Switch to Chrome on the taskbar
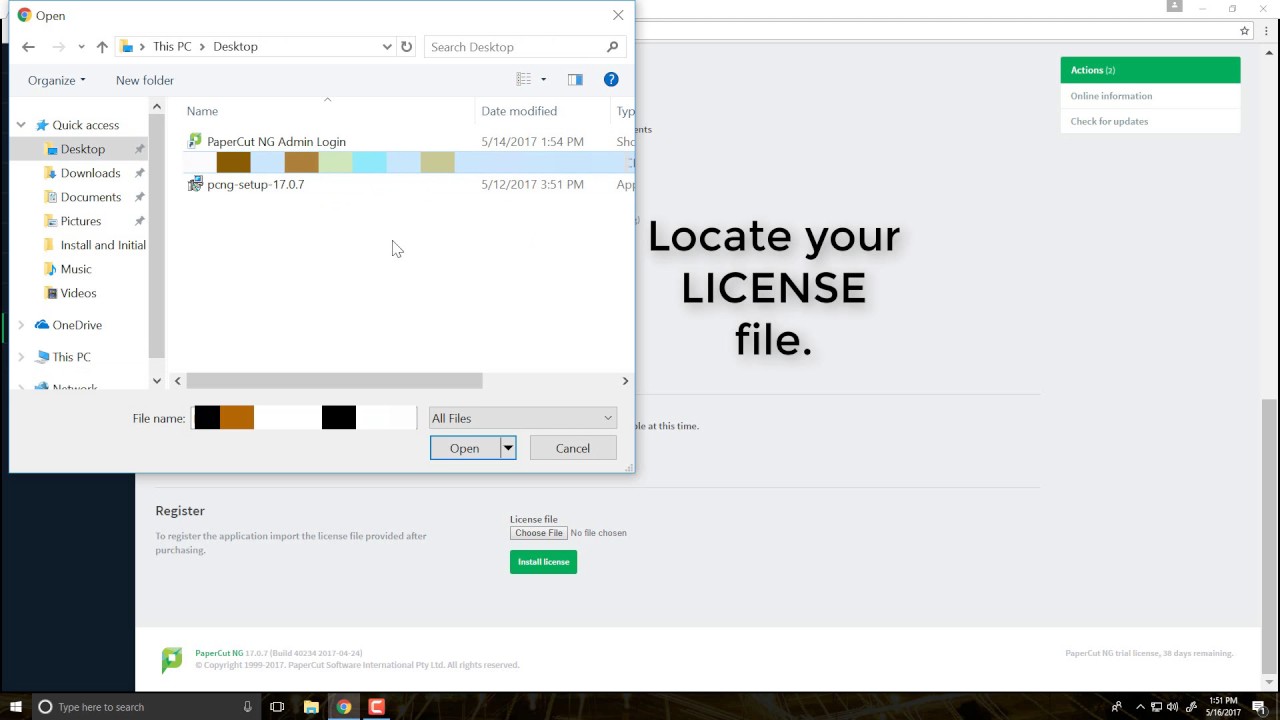1280x720 pixels. tap(344, 707)
